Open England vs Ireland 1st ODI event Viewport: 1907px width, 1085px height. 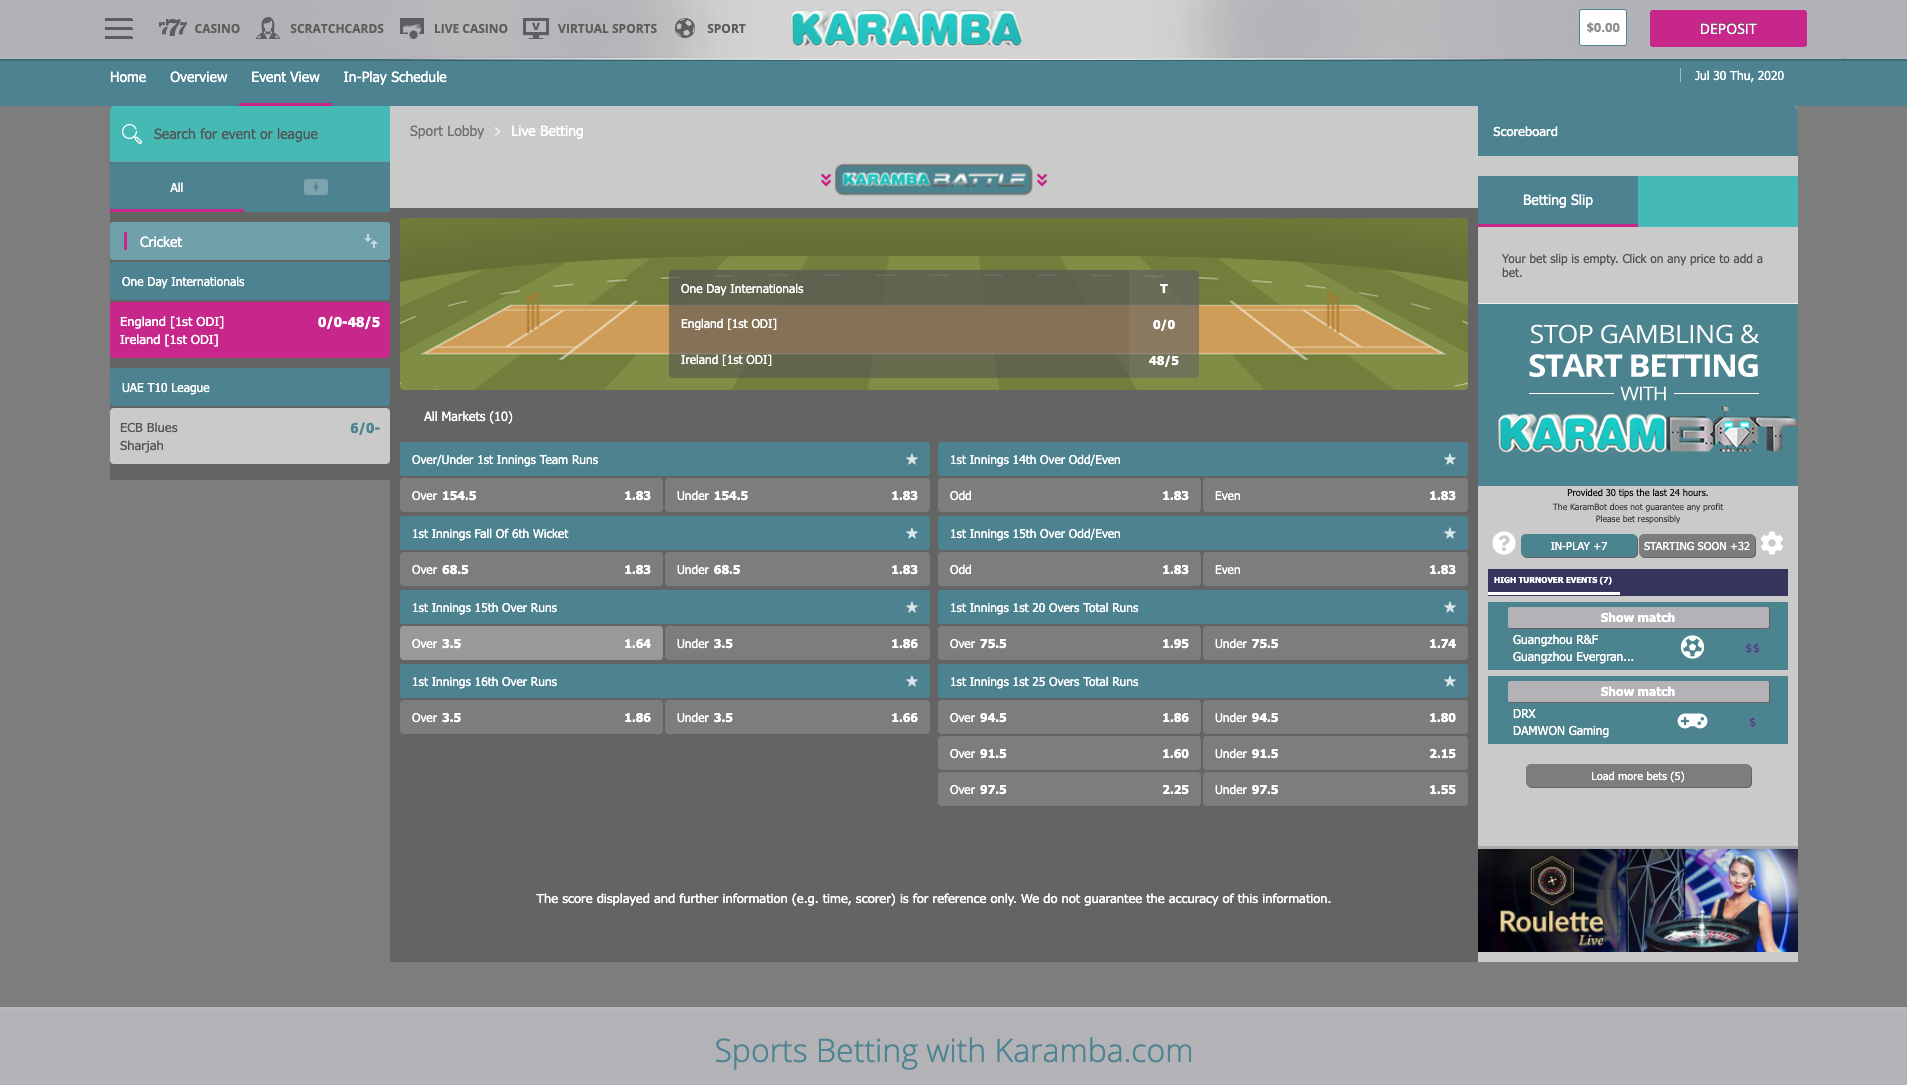[250, 329]
